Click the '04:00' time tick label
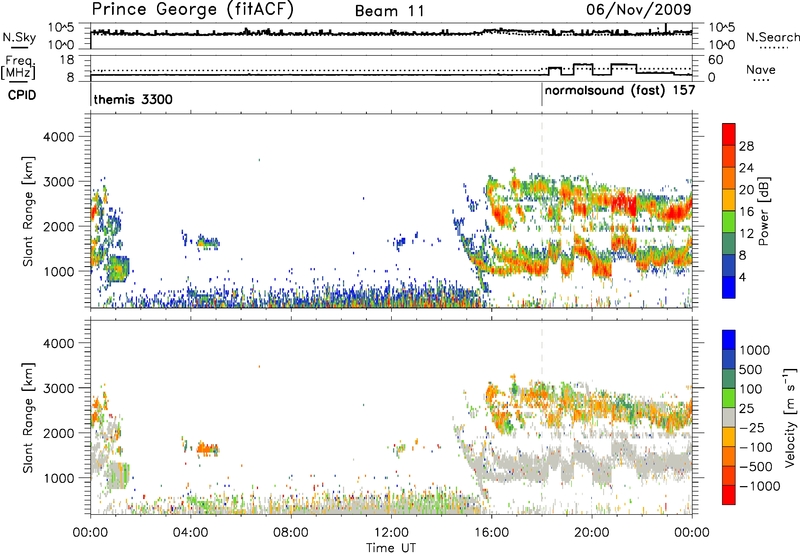The height and width of the screenshot is (554, 800). click(x=190, y=533)
